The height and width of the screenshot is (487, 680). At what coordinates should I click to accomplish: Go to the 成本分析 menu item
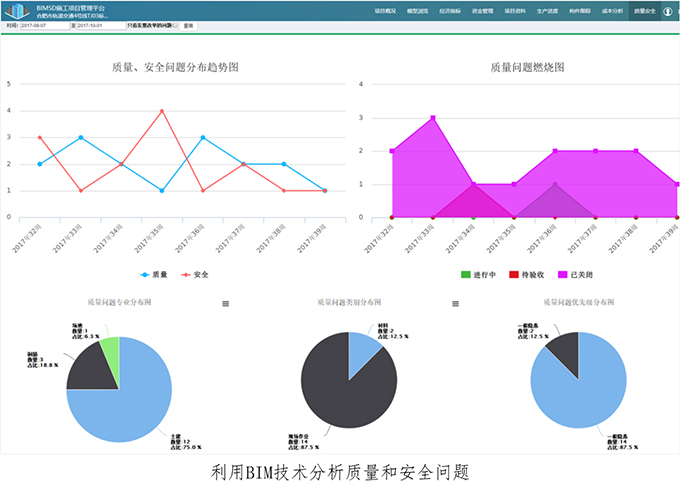[x=612, y=11]
